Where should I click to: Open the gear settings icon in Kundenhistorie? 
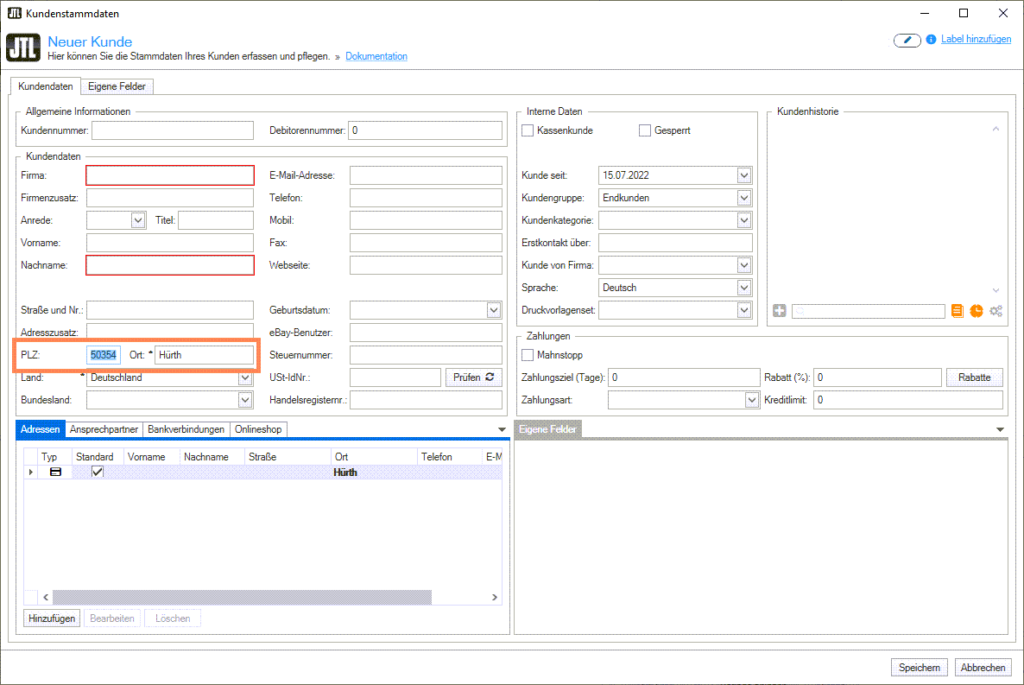(995, 311)
